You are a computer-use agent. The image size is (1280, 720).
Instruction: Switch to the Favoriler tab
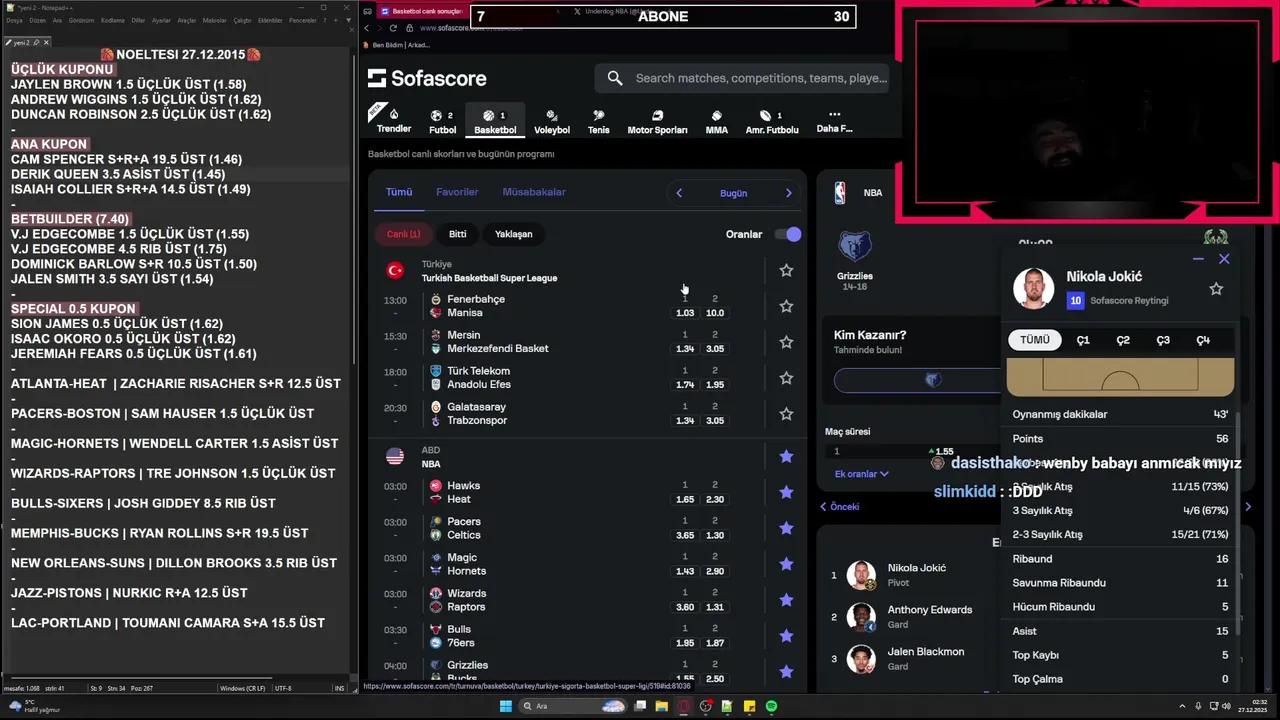point(457,192)
